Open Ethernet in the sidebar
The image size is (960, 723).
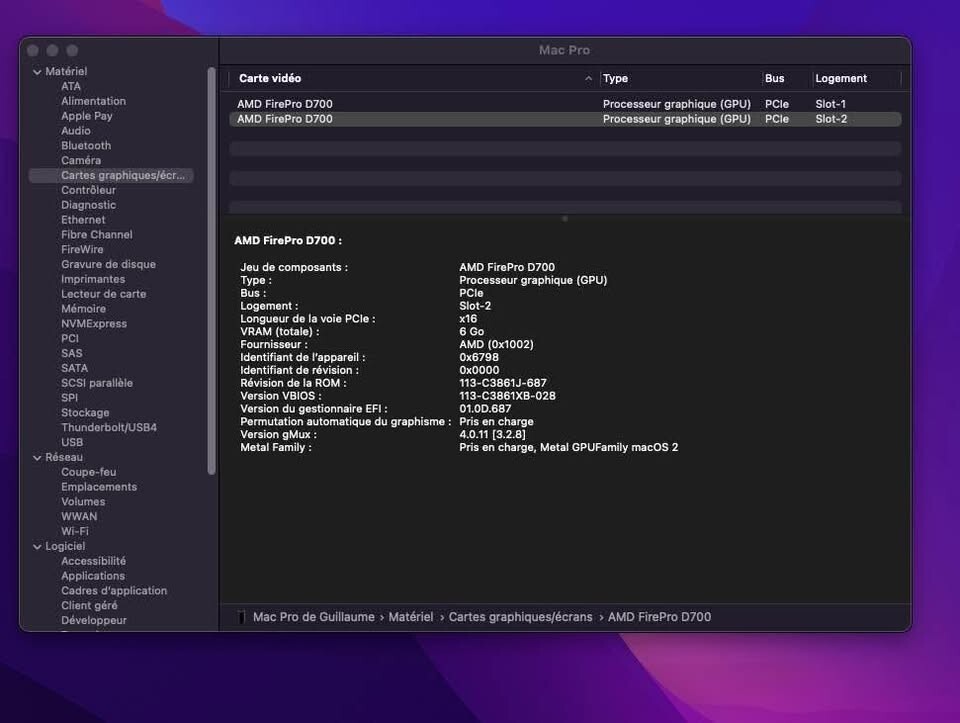(x=83, y=220)
